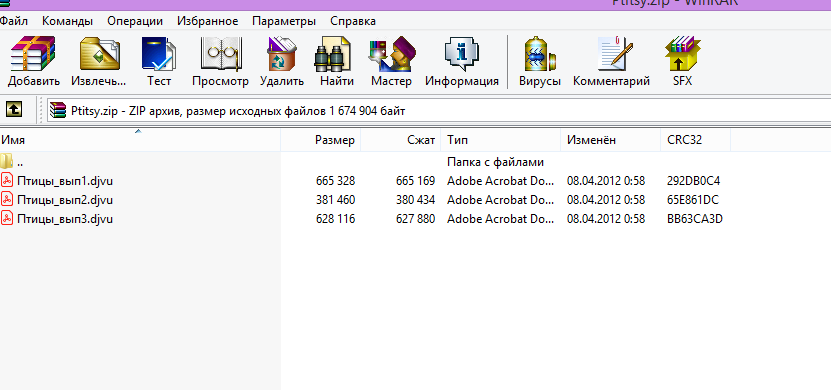Image resolution: width=831 pixels, height=390 pixels.
Task: Open the Команды menu
Action: [x=67, y=21]
